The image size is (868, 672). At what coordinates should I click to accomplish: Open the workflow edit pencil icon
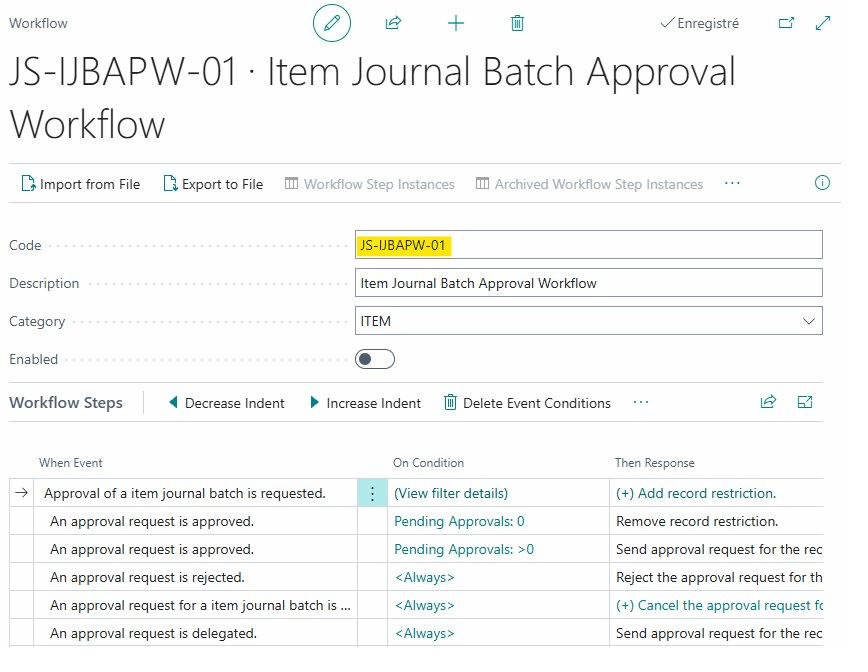[x=332, y=22]
